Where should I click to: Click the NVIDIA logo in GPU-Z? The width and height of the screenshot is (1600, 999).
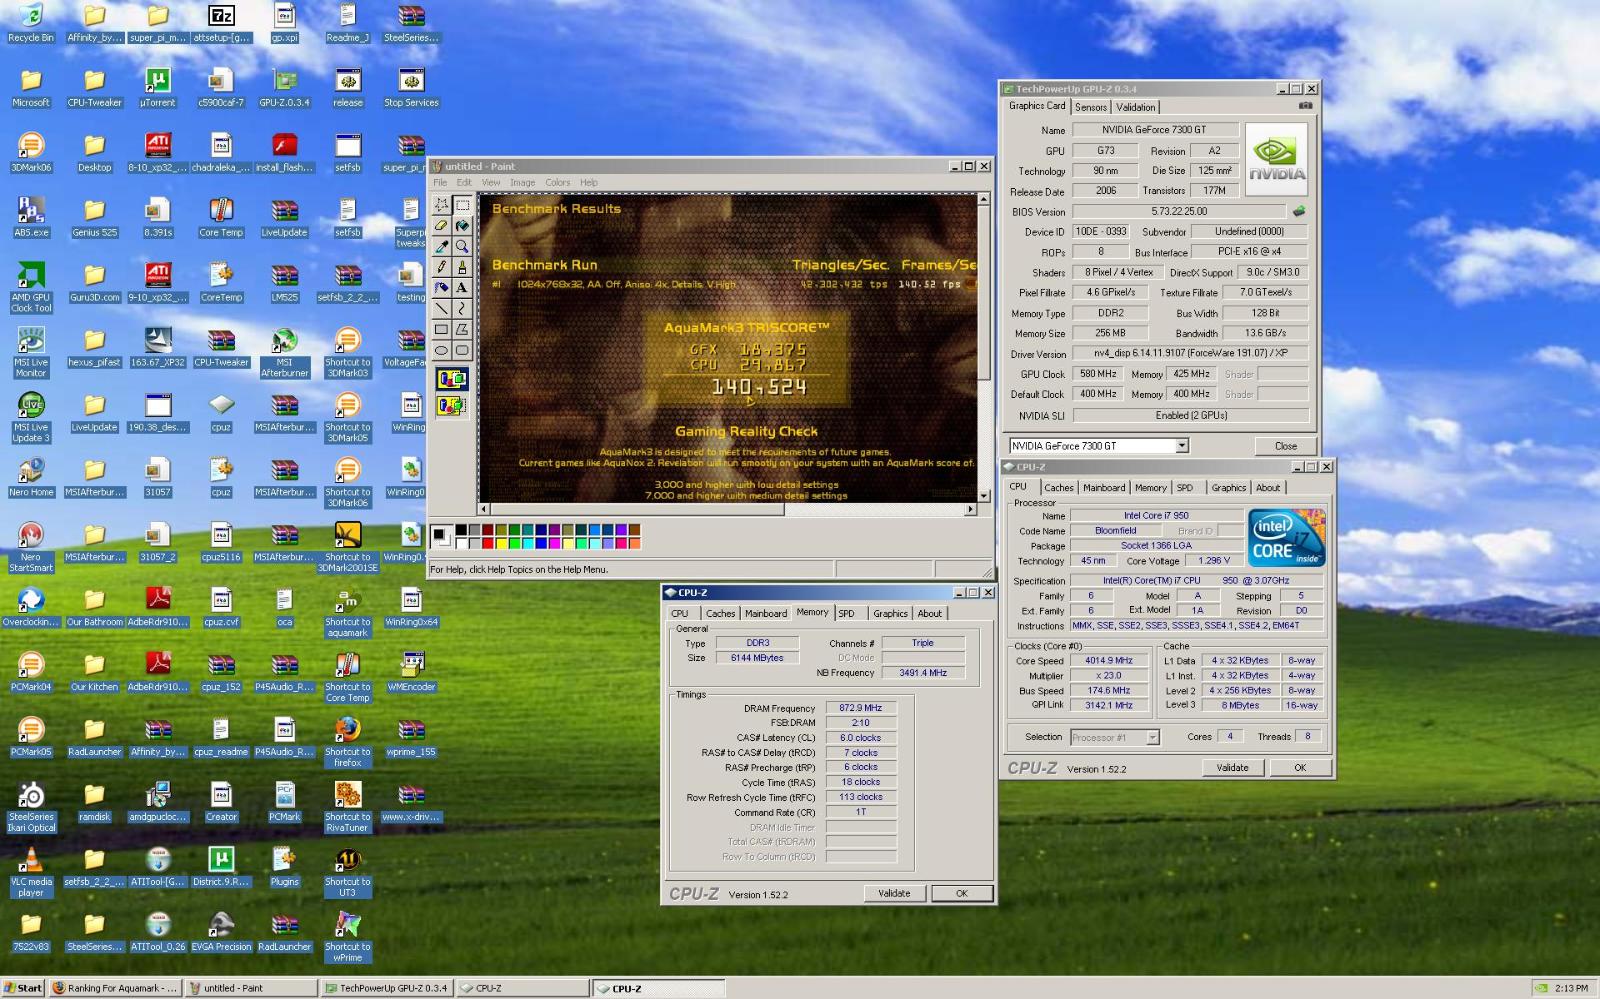[1276, 160]
